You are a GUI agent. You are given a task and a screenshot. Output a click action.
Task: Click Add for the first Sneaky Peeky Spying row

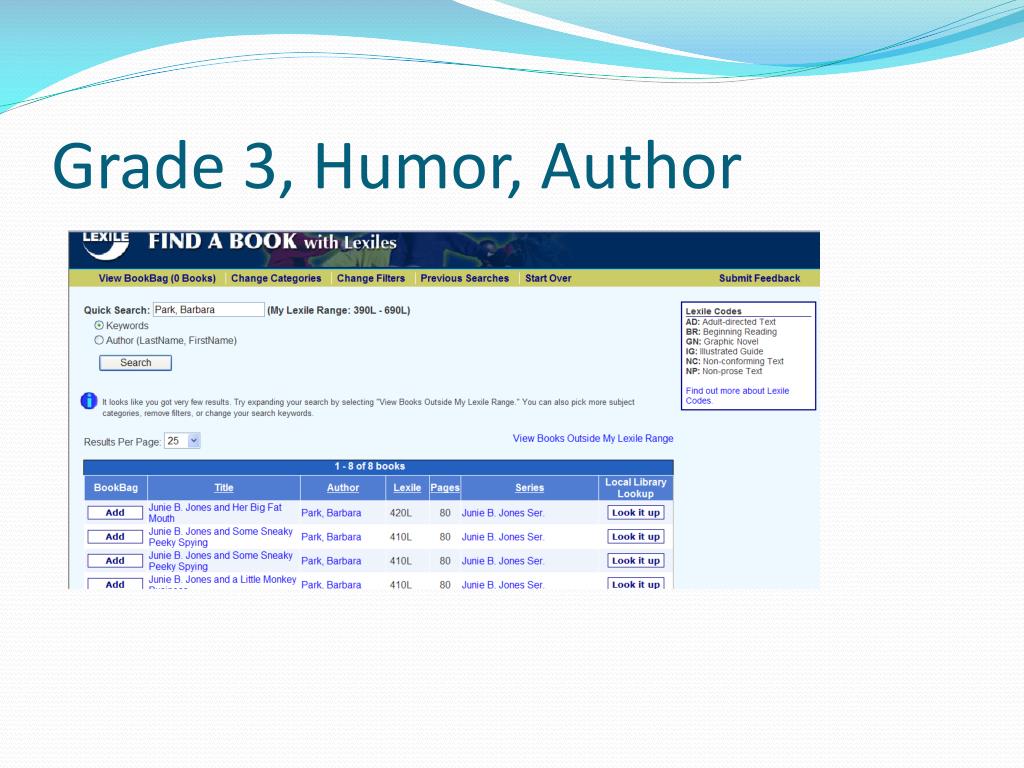115,537
